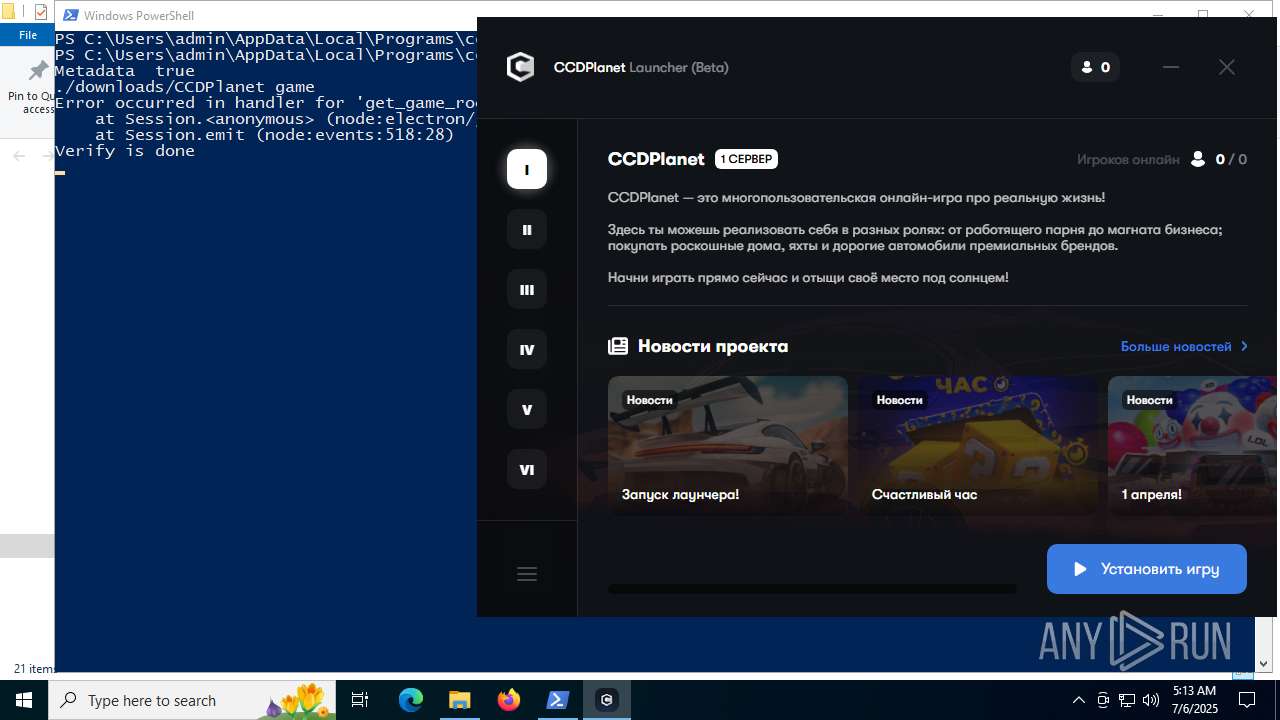Open the '1 апреля!' news card
Image resolution: width=1280 pixels, height=720 pixels.
[x=1192, y=446]
